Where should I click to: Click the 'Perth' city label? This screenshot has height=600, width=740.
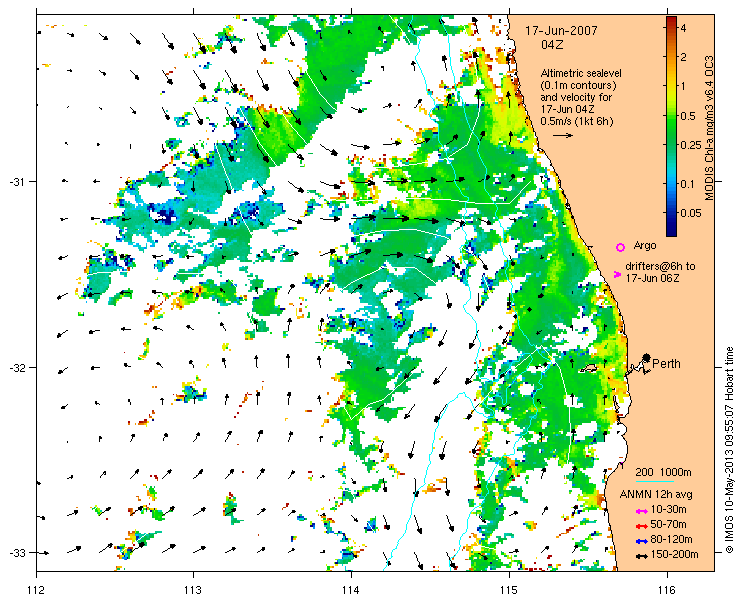tap(666, 363)
